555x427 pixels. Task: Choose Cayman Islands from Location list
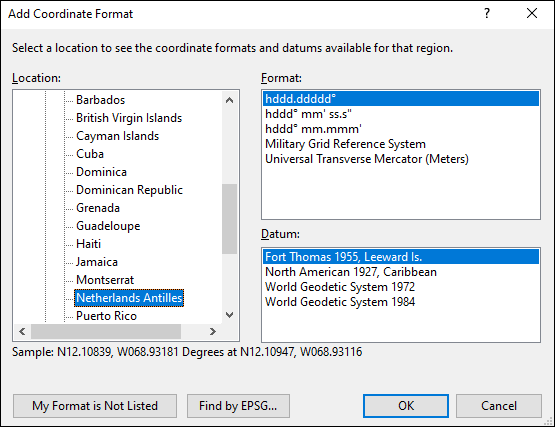click(x=118, y=136)
